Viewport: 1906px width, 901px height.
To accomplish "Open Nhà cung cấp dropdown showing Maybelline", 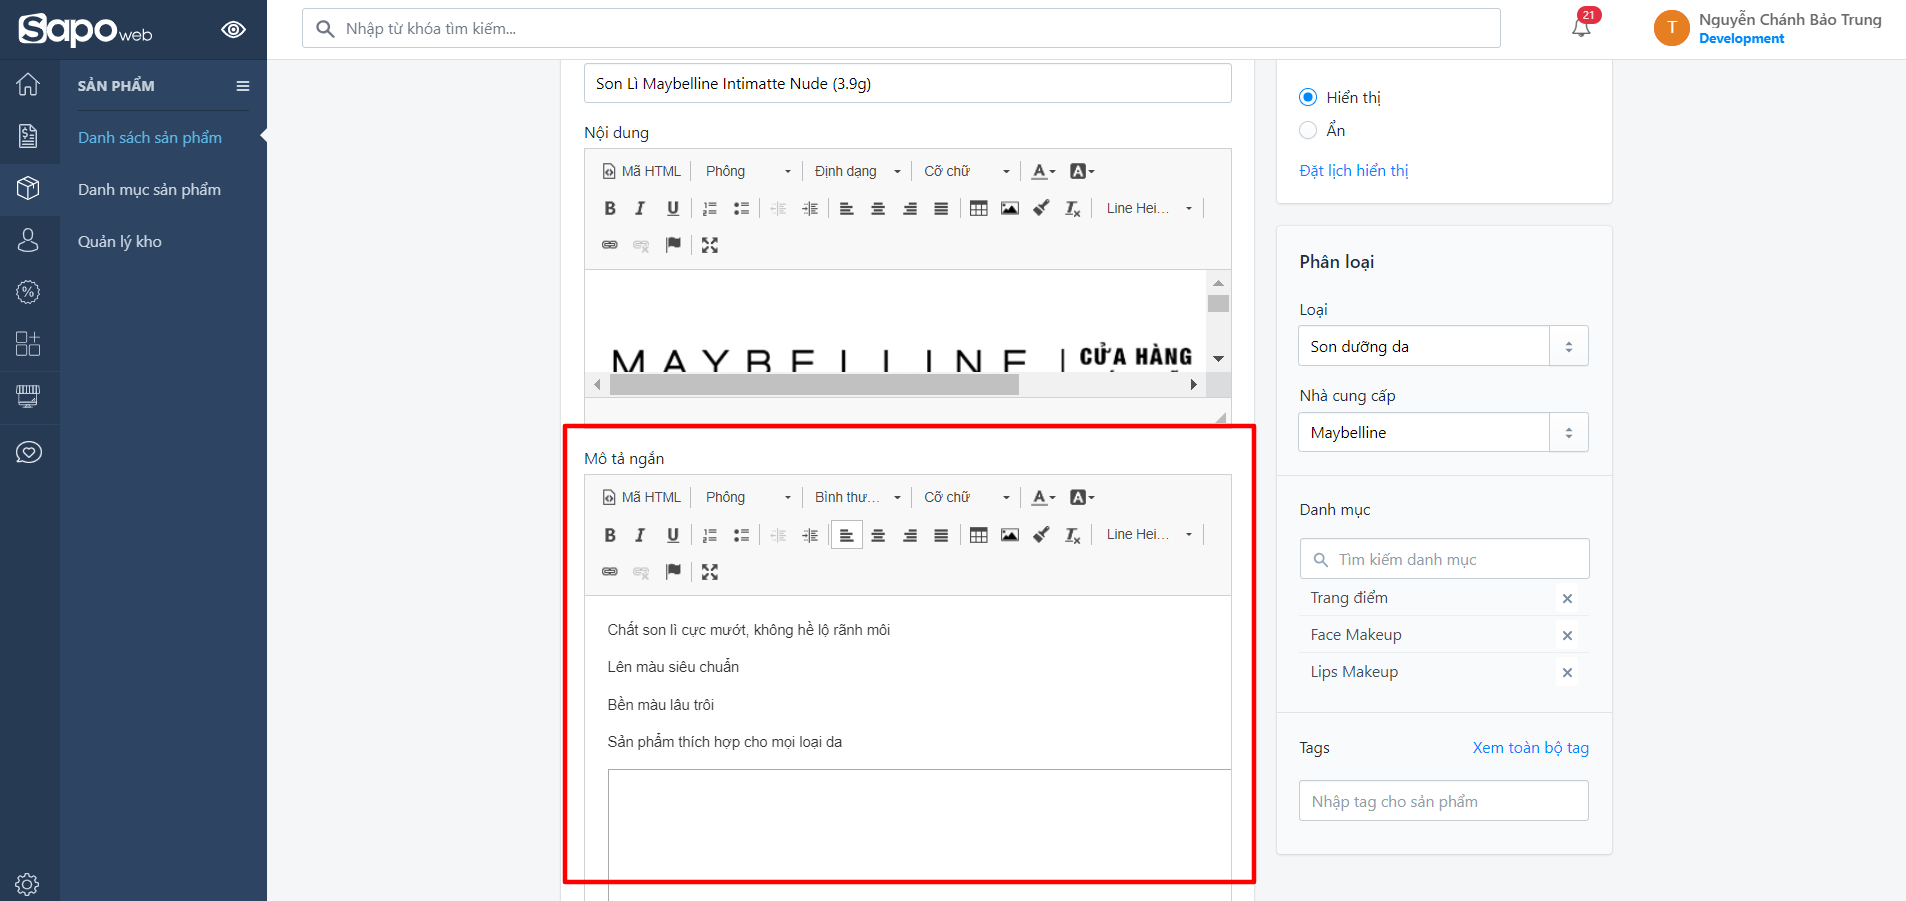I will (x=1443, y=432).
